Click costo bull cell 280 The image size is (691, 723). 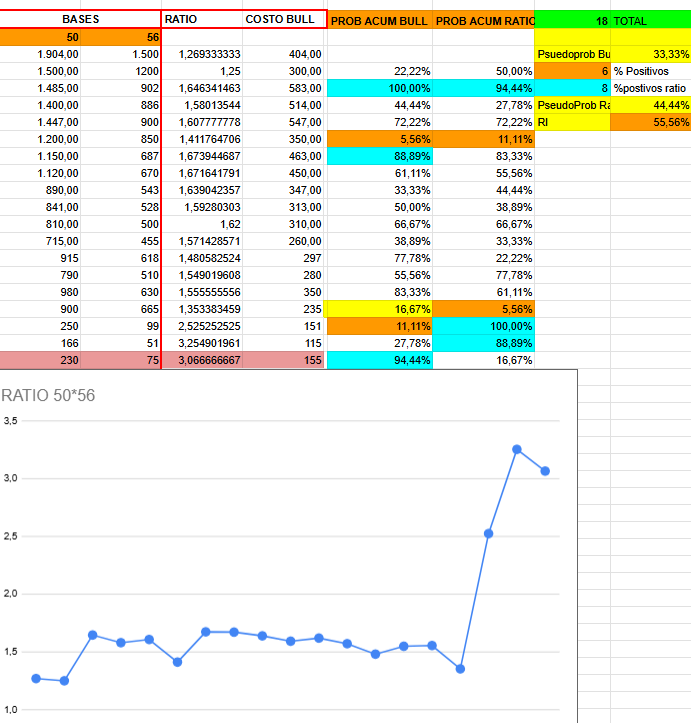tap(283, 275)
